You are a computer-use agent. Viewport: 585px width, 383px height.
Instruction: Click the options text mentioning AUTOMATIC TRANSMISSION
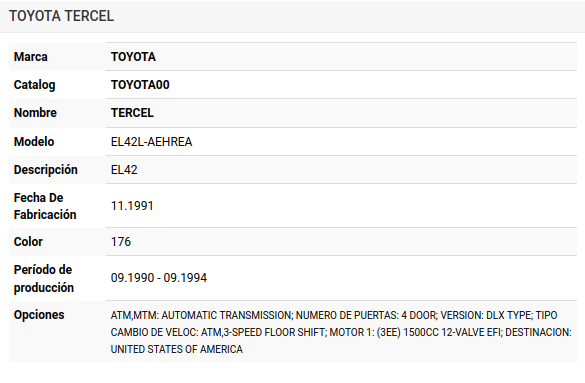click(x=226, y=315)
